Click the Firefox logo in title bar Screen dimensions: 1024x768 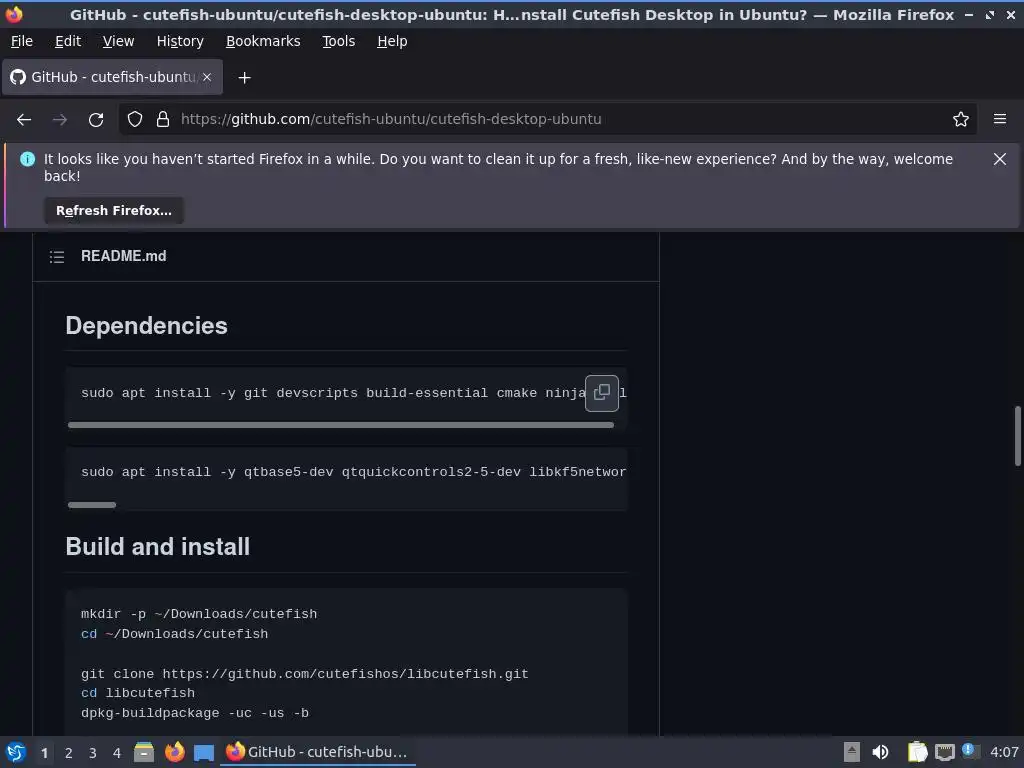click(x=14, y=14)
